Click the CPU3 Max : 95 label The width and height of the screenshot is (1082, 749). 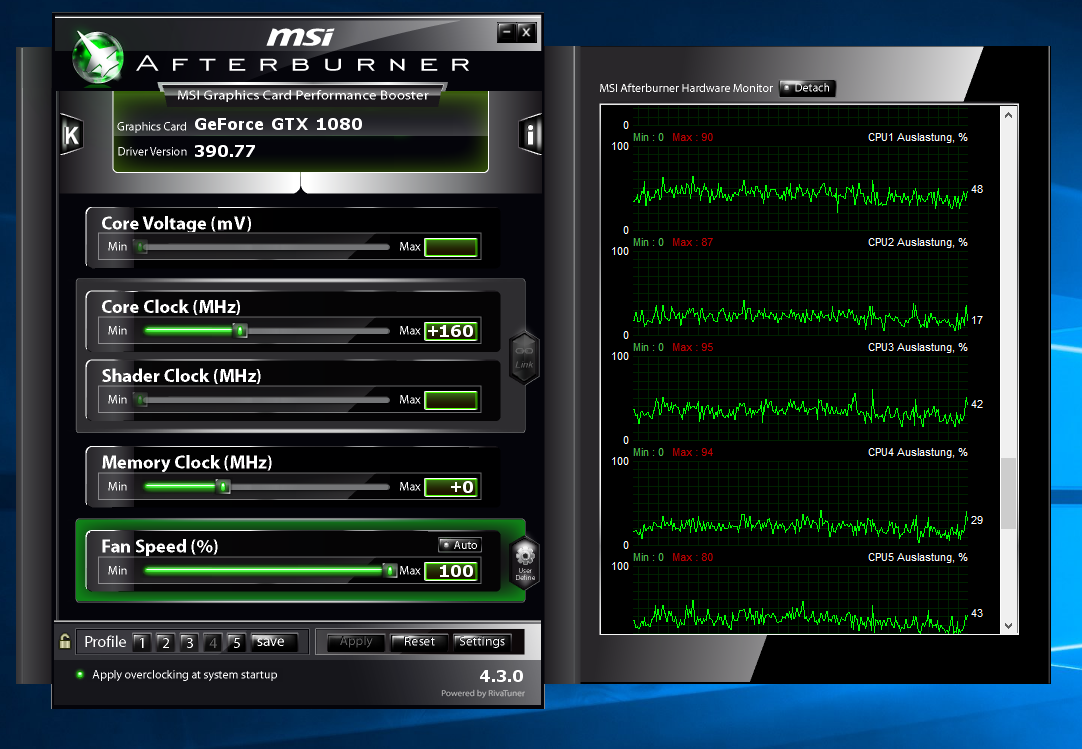tap(693, 347)
